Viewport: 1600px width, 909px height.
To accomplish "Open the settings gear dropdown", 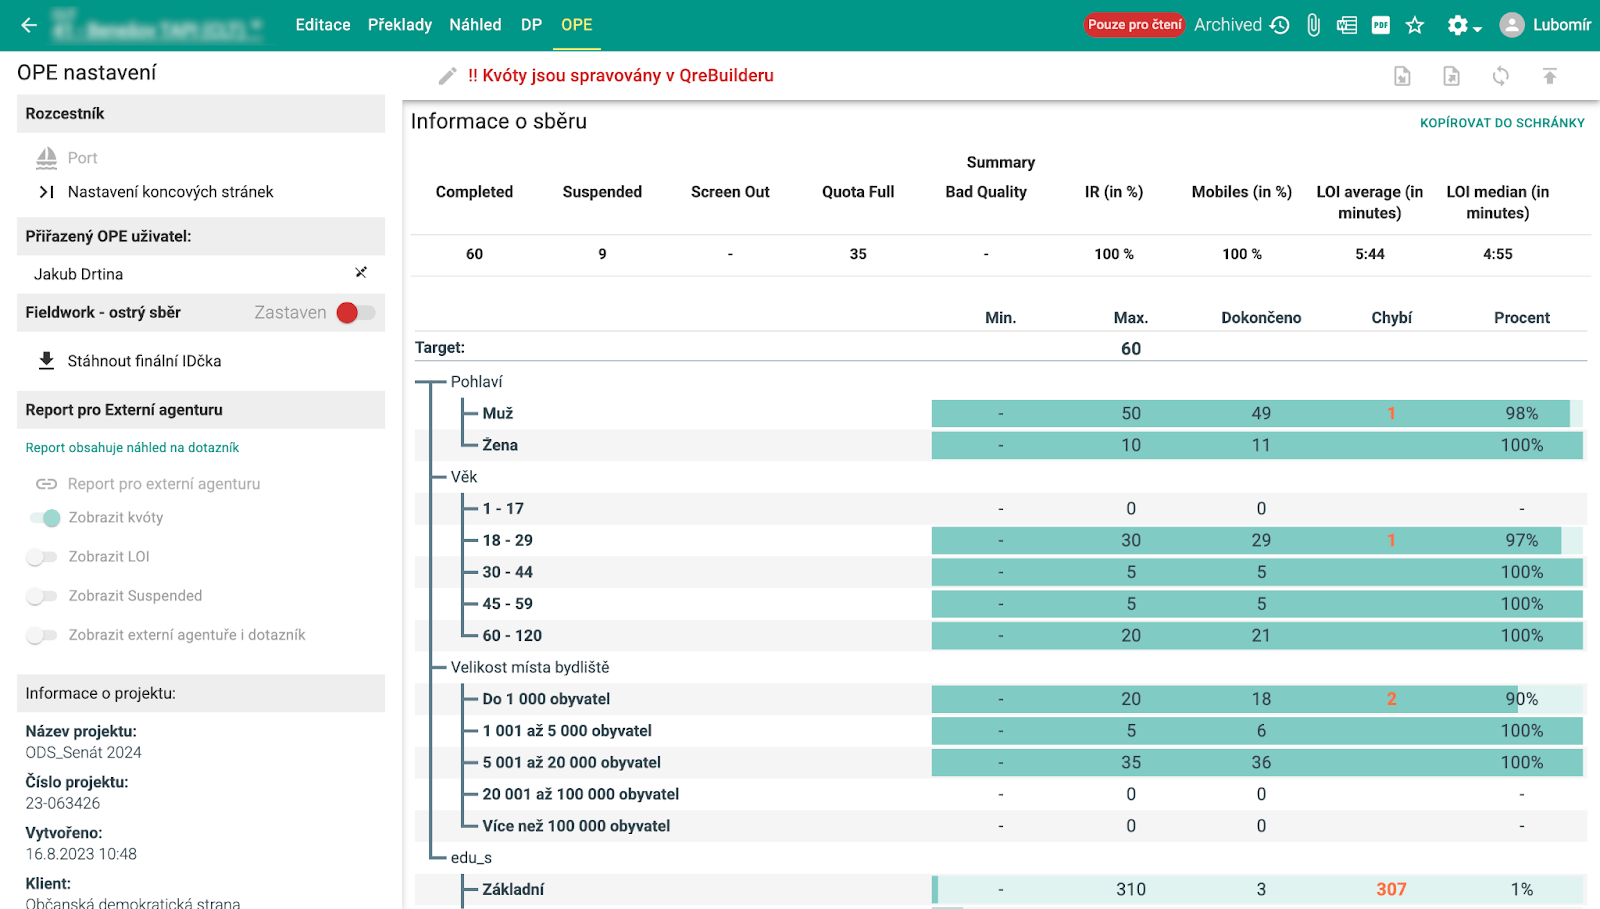I will click(x=1463, y=25).
